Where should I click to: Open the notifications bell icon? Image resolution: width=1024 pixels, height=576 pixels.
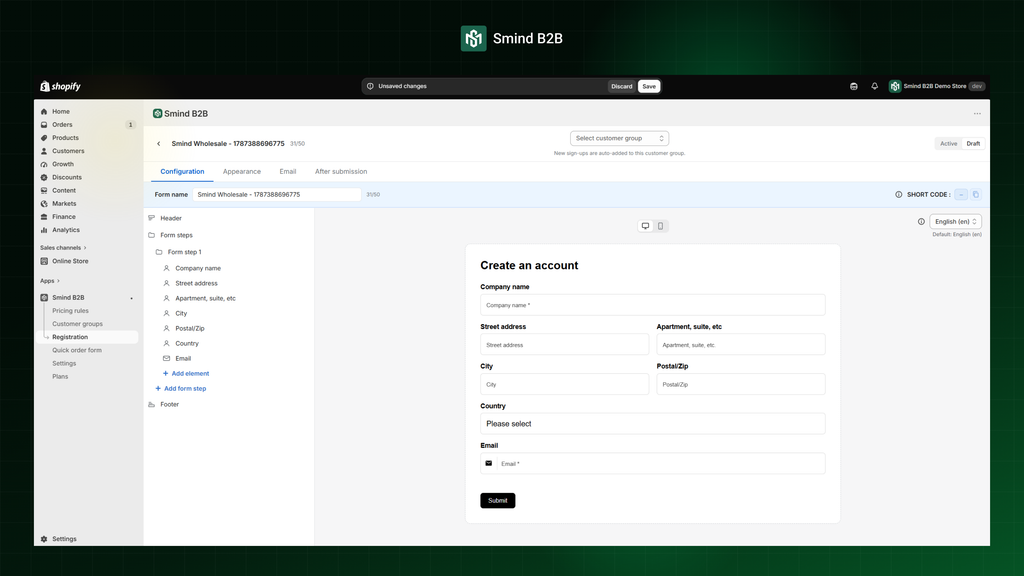tap(874, 86)
